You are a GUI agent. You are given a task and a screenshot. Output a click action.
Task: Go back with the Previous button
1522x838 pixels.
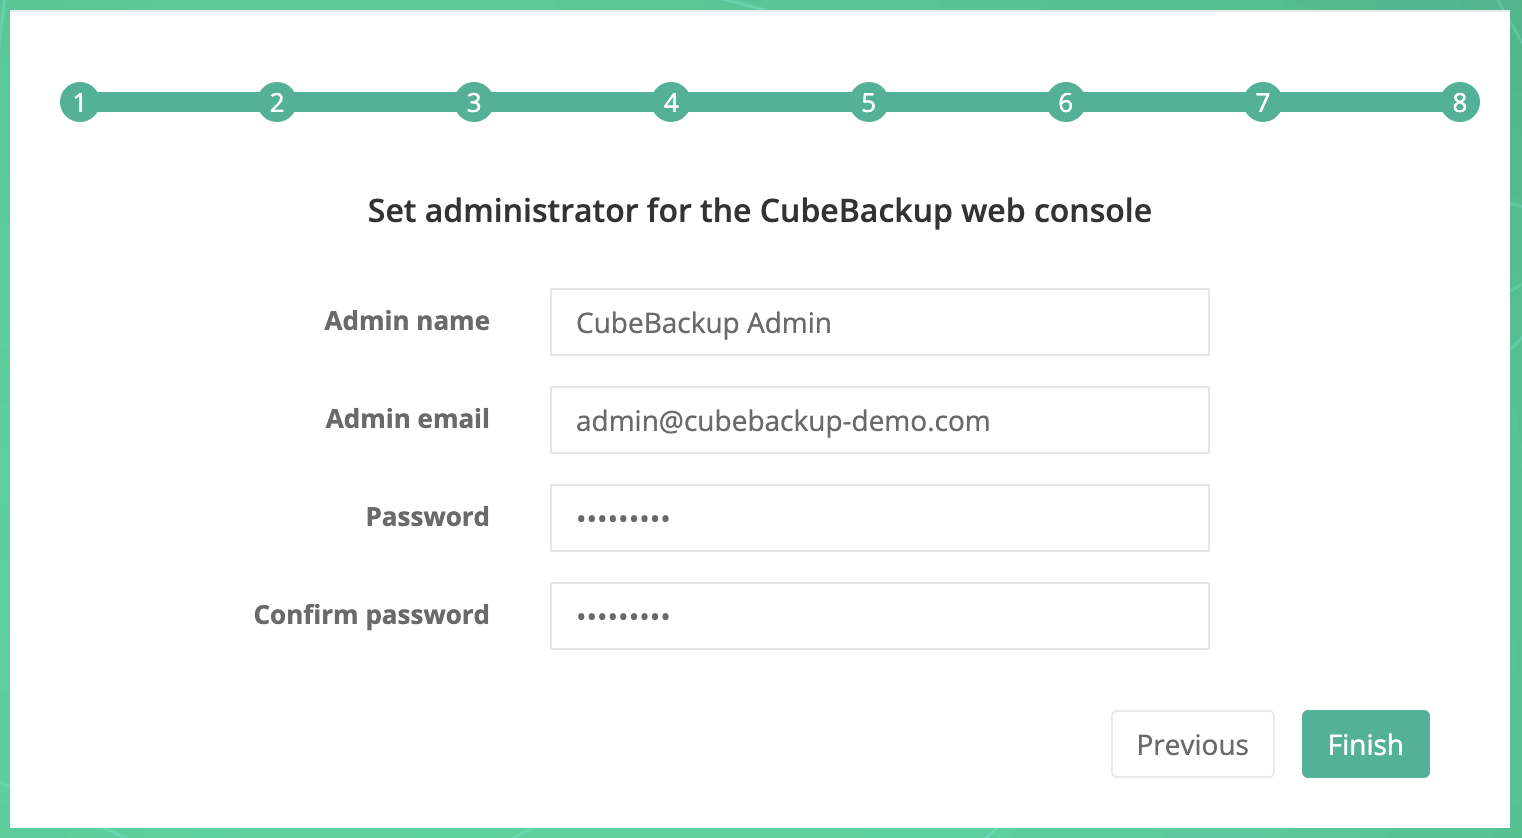(1192, 744)
